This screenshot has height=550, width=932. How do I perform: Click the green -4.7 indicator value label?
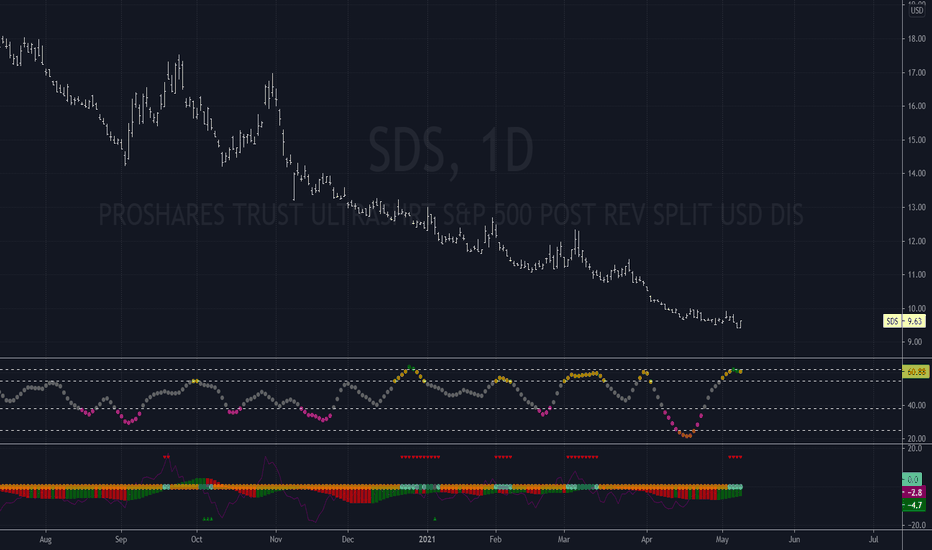(x=914, y=505)
